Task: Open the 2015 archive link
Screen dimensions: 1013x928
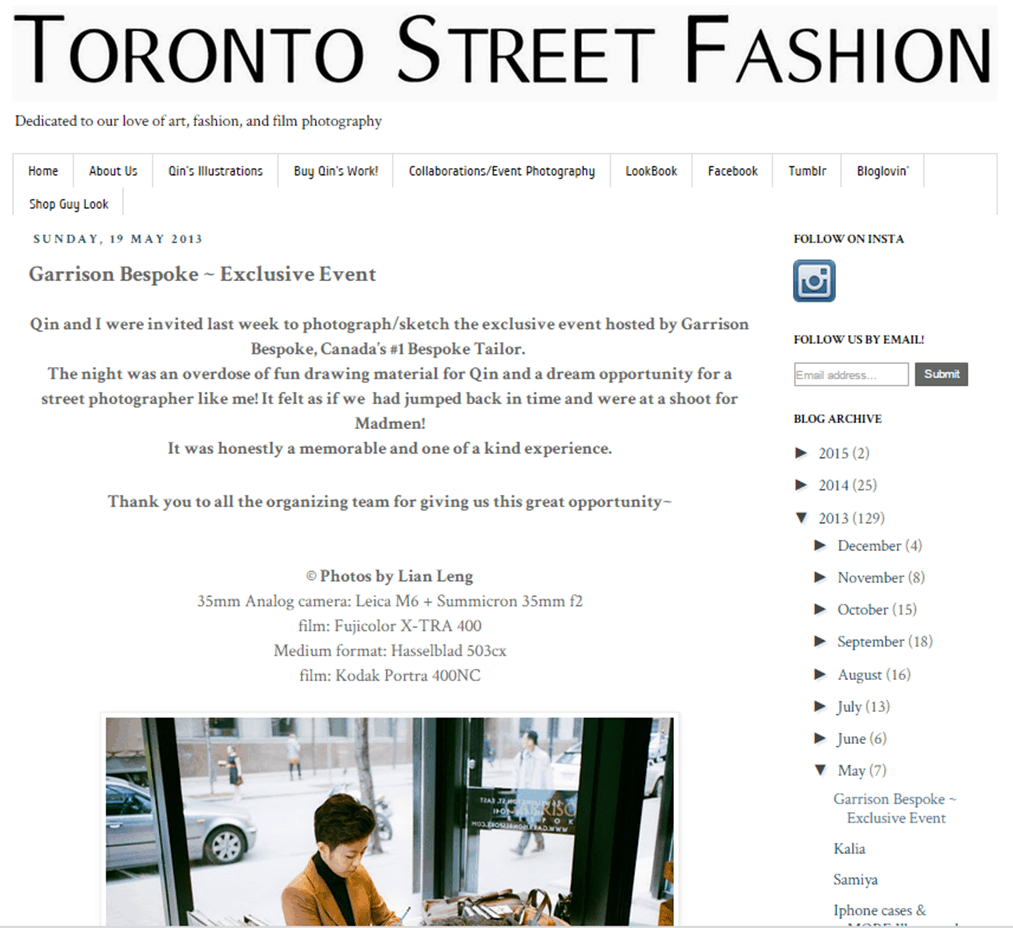Action: (x=833, y=453)
